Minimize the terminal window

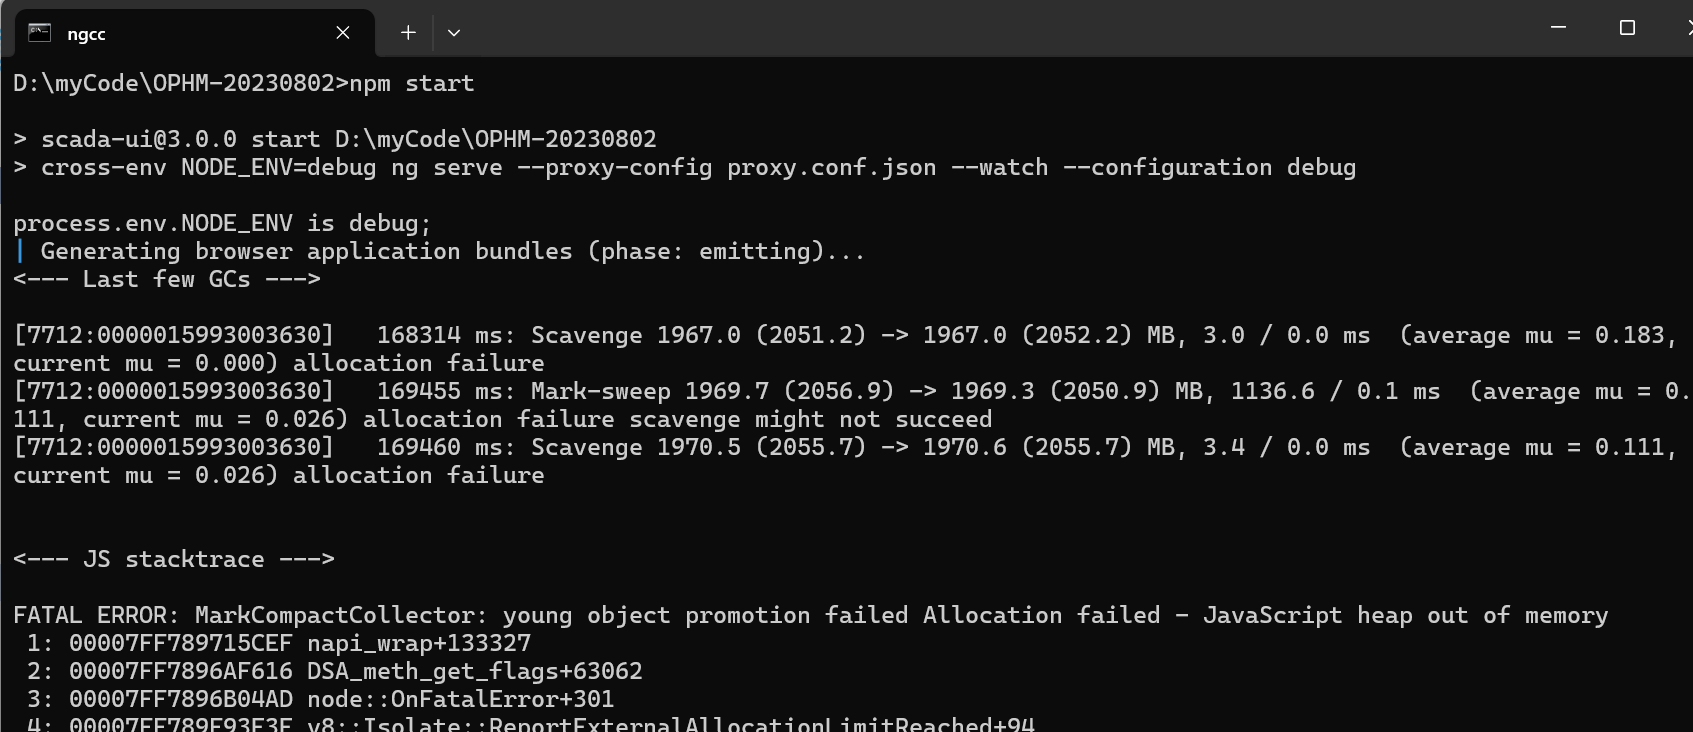(1558, 28)
